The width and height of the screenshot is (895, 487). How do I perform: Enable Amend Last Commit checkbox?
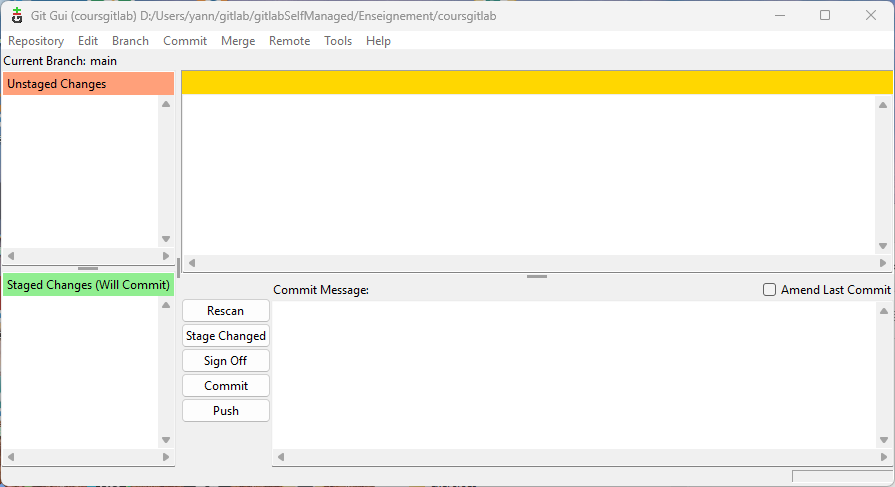point(769,289)
